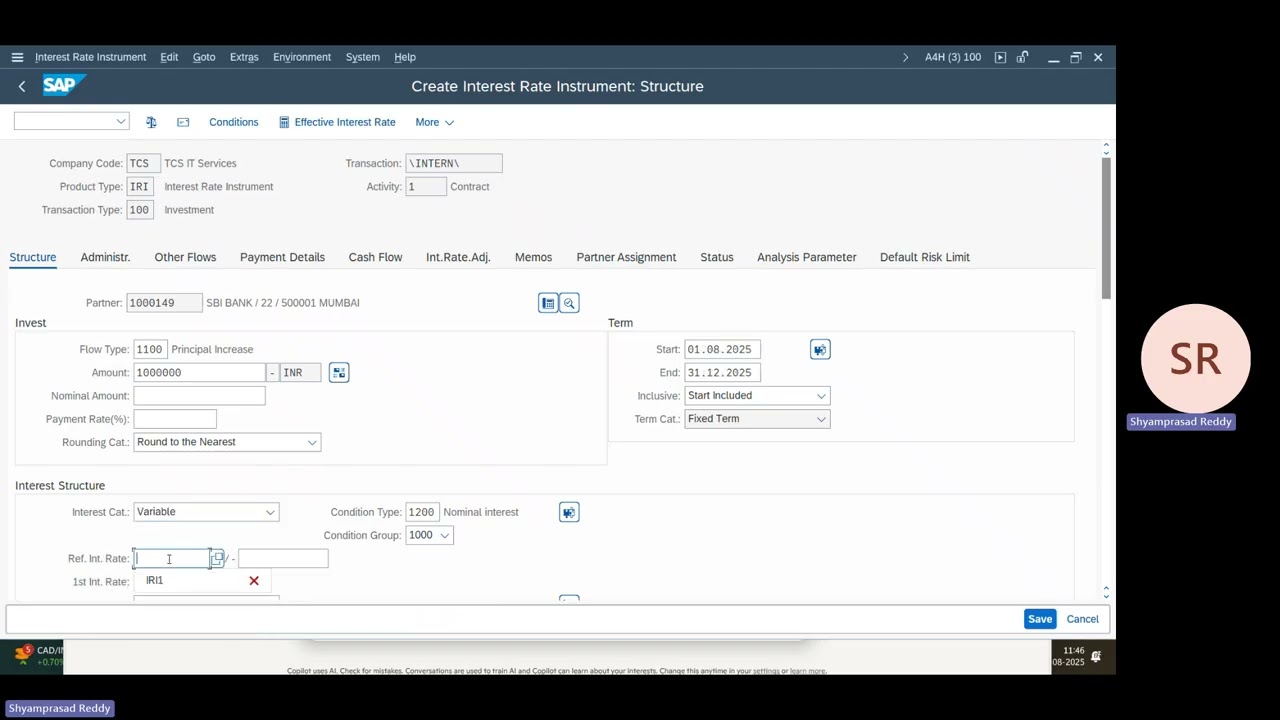Switch to the Default Risk Limit tab
This screenshot has width=1280, height=720.
point(925,257)
